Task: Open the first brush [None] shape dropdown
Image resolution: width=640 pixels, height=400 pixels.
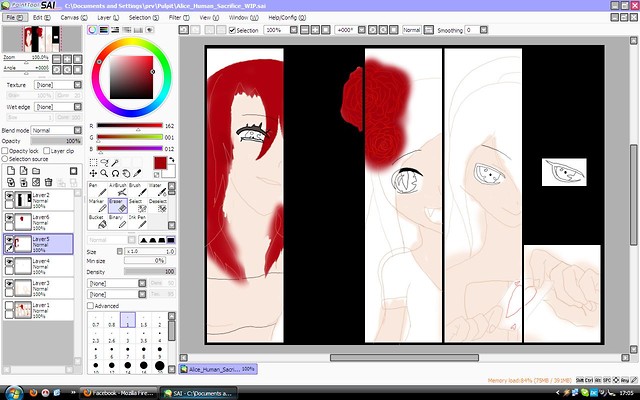Action: [x=142, y=283]
